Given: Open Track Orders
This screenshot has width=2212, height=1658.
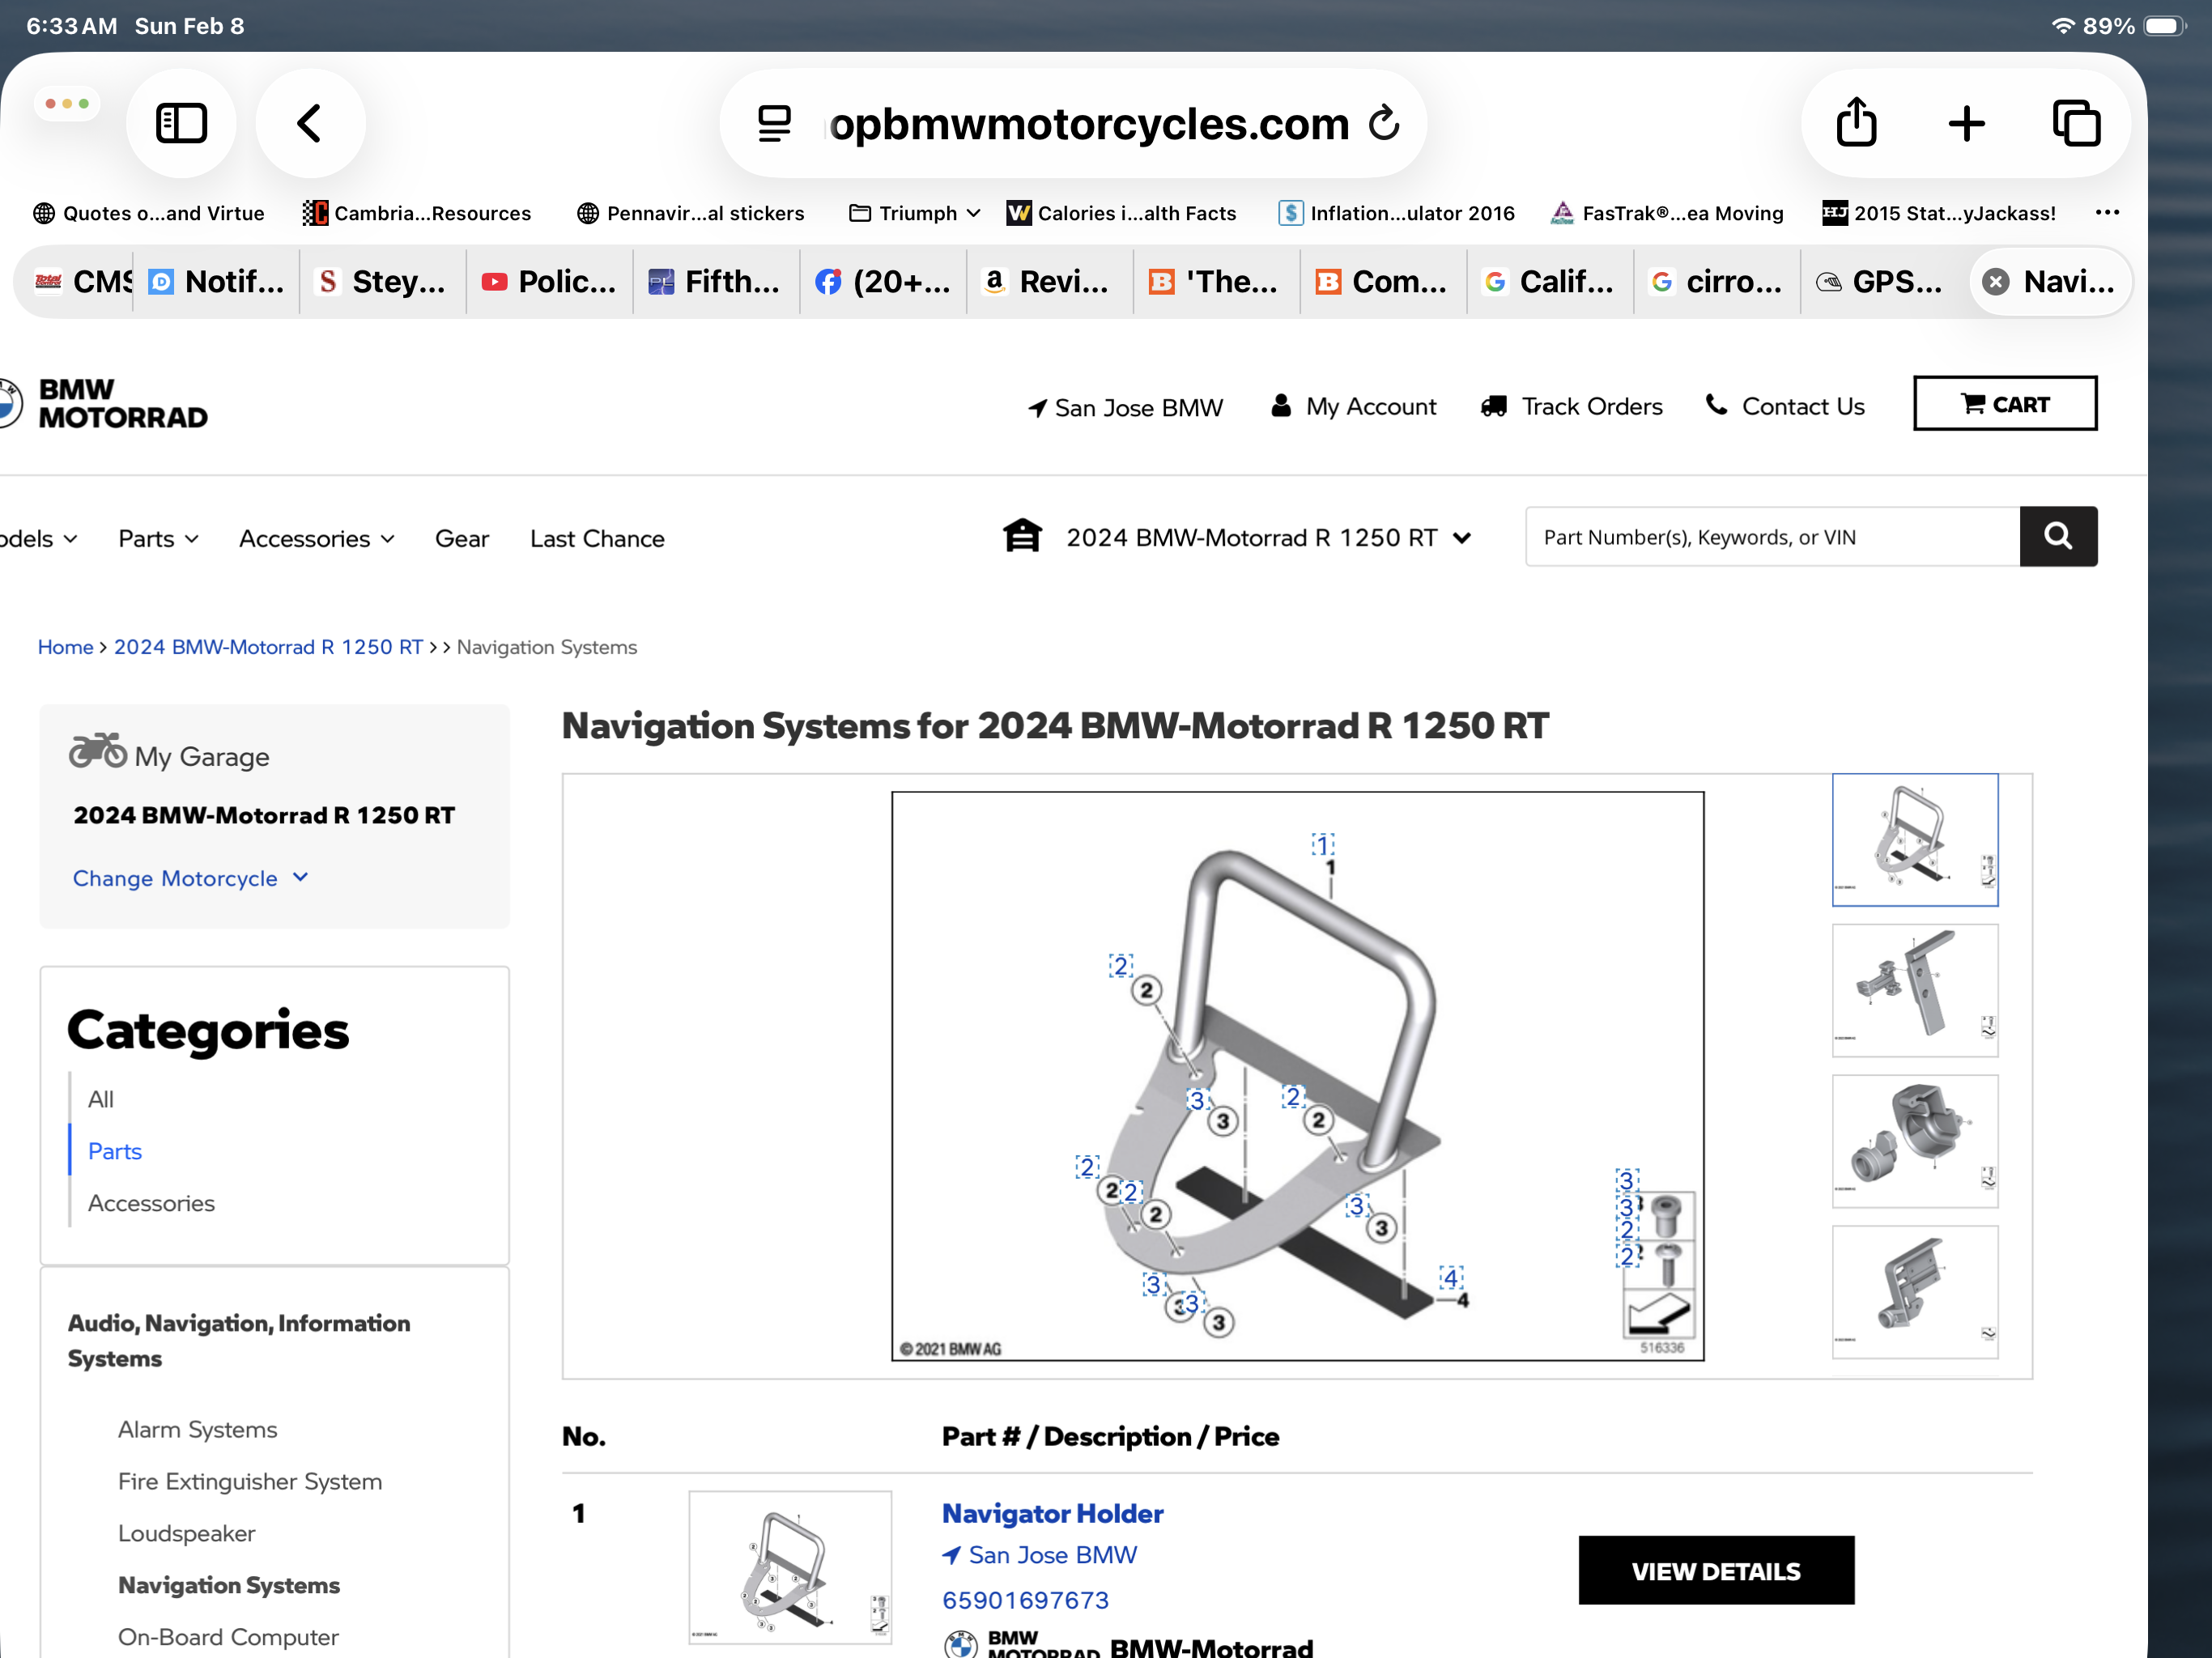Looking at the screenshot, I should click(1572, 406).
